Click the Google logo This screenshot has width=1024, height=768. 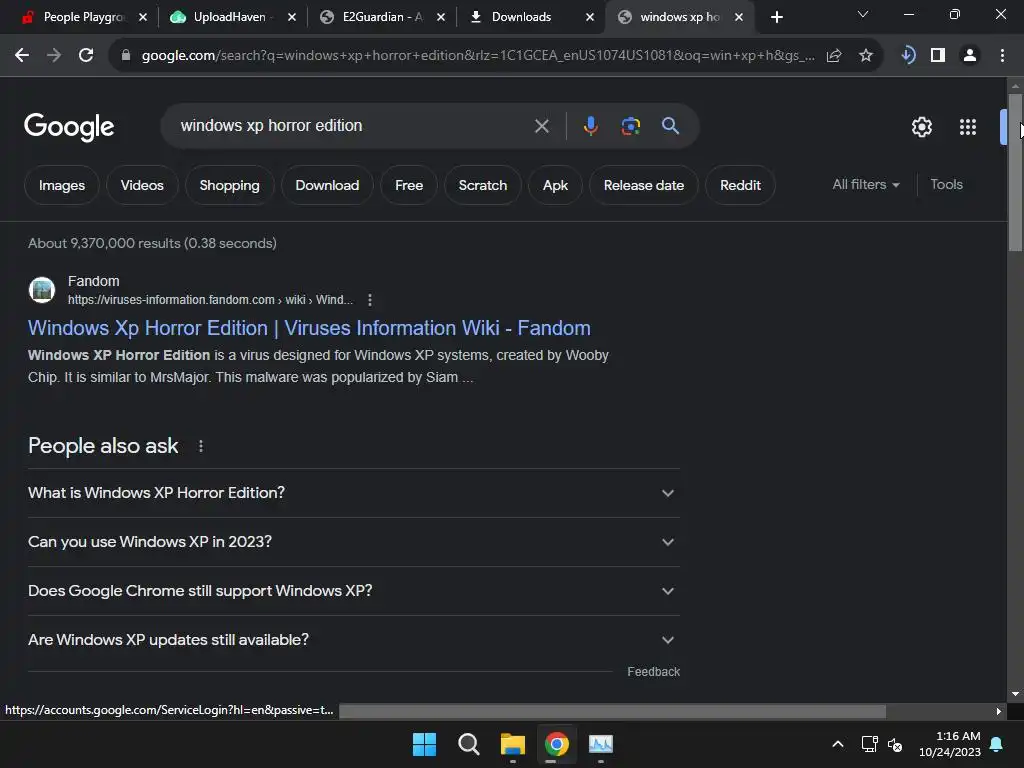click(x=69, y=127)
